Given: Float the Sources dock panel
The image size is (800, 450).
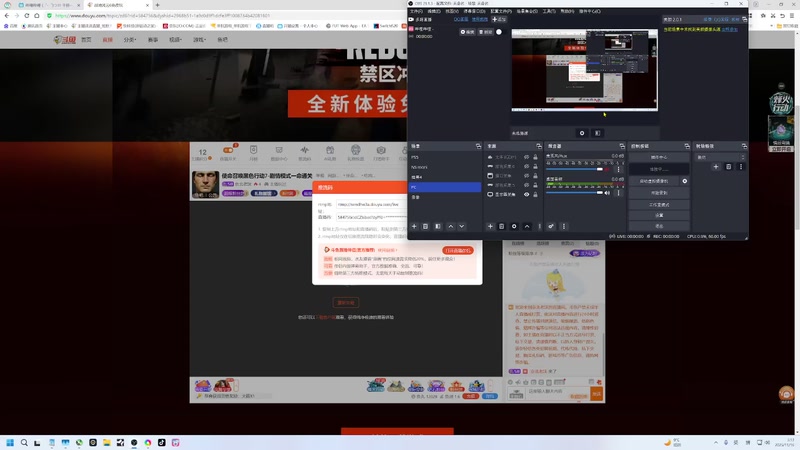Looking at the screenshot, I should pyautogui.click(x=539, y=146).
